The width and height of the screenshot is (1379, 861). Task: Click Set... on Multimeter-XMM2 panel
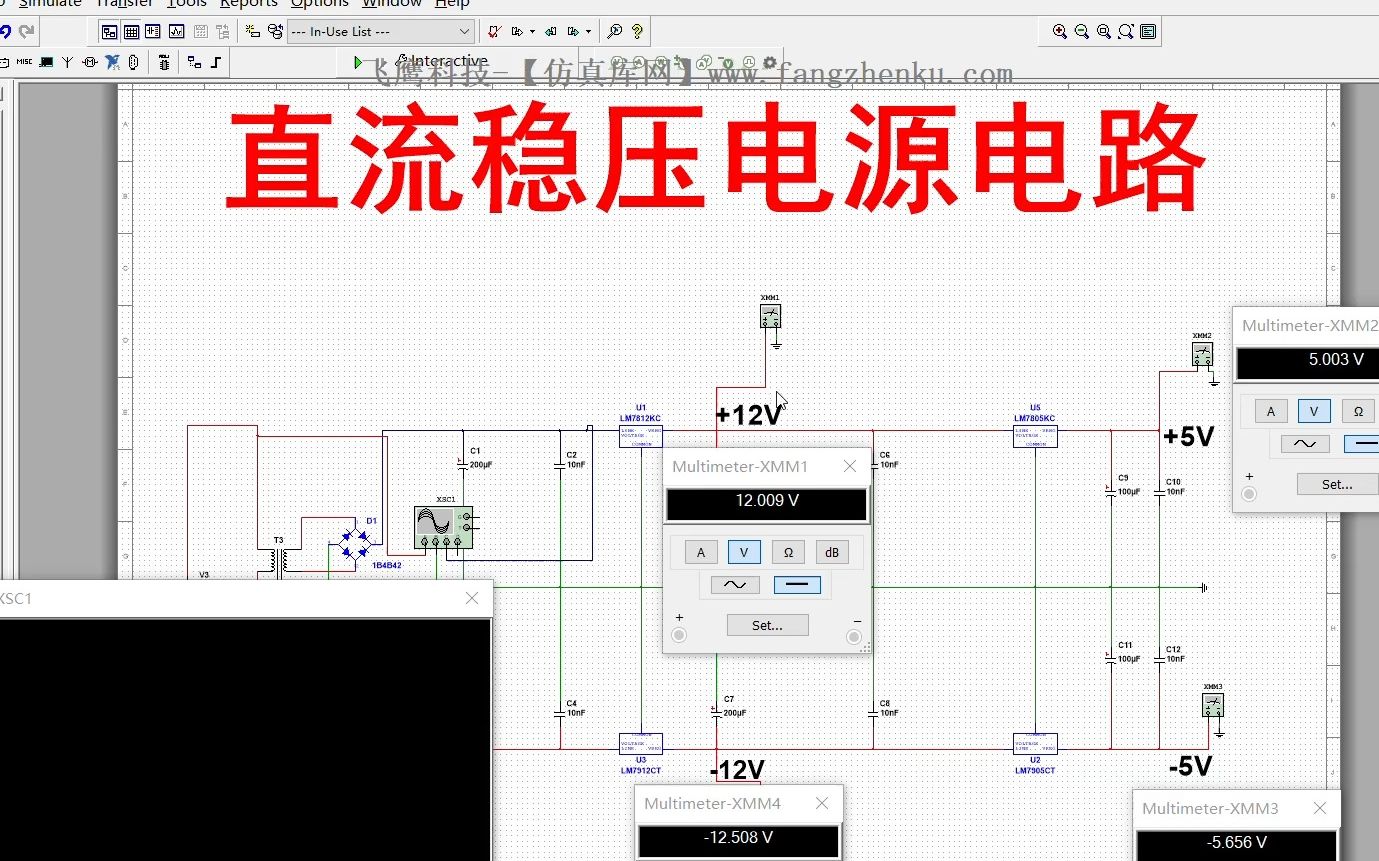tap(1337, 483)
